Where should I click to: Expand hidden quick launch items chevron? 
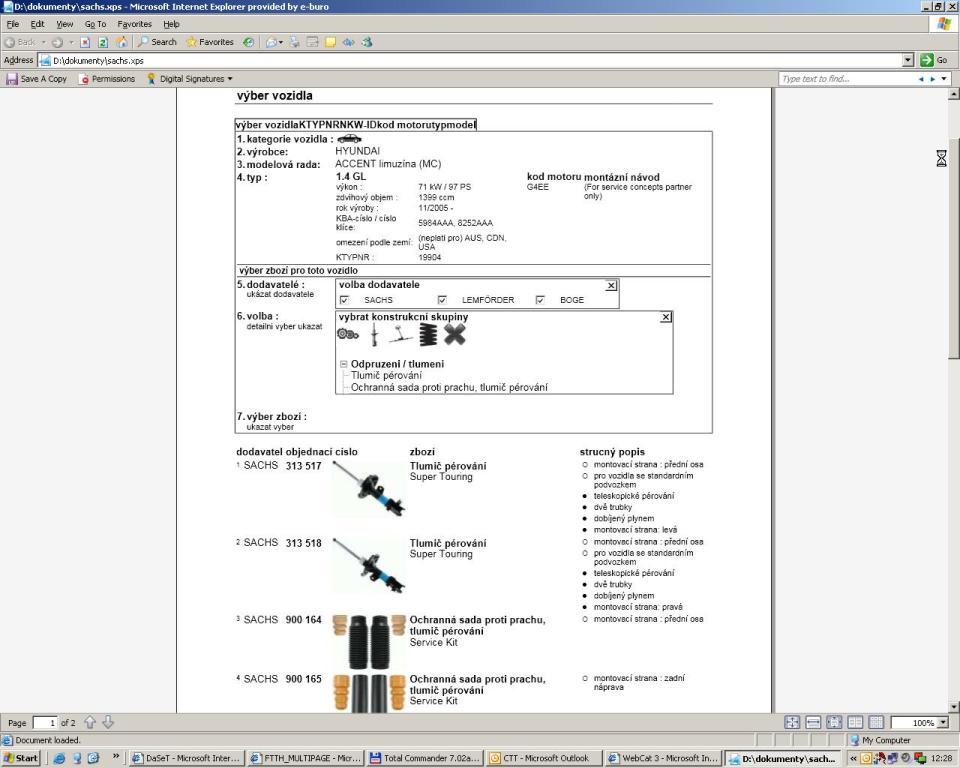click(x=116, y=756)
